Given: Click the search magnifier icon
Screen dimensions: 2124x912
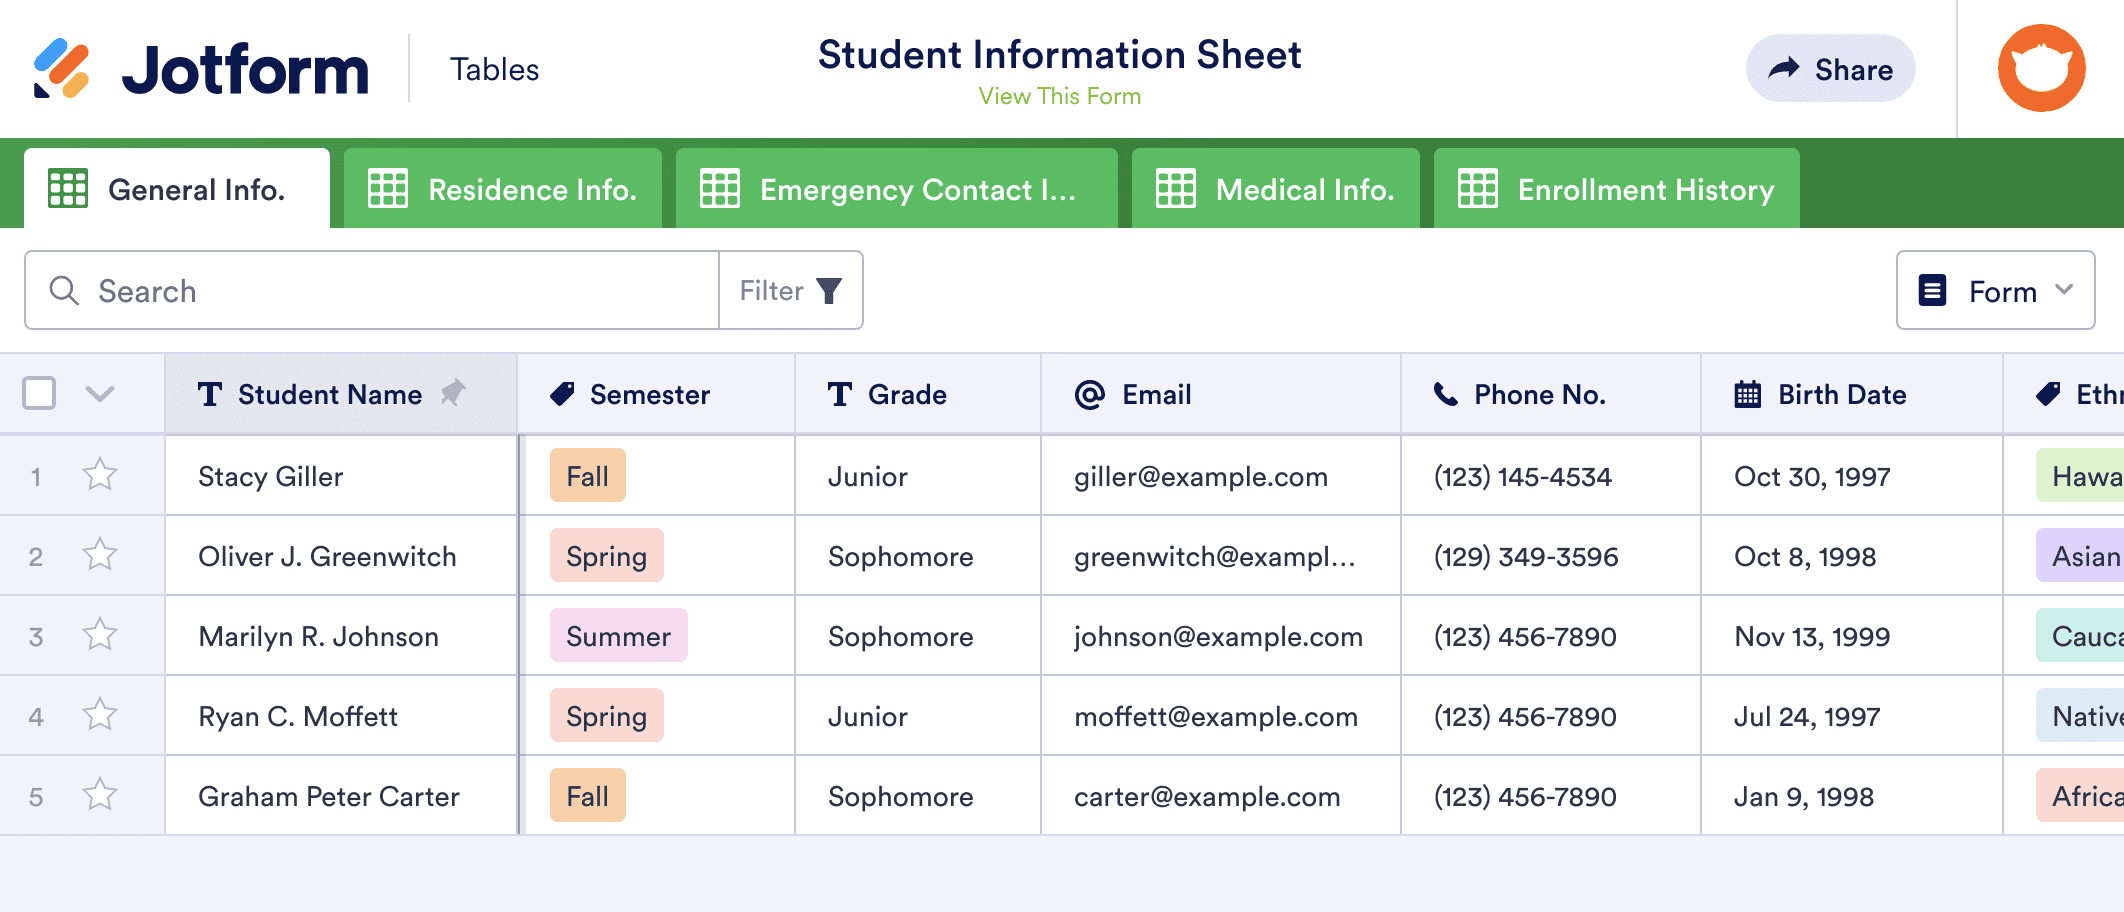Looking at the screenshot, I should click(64, 291).
